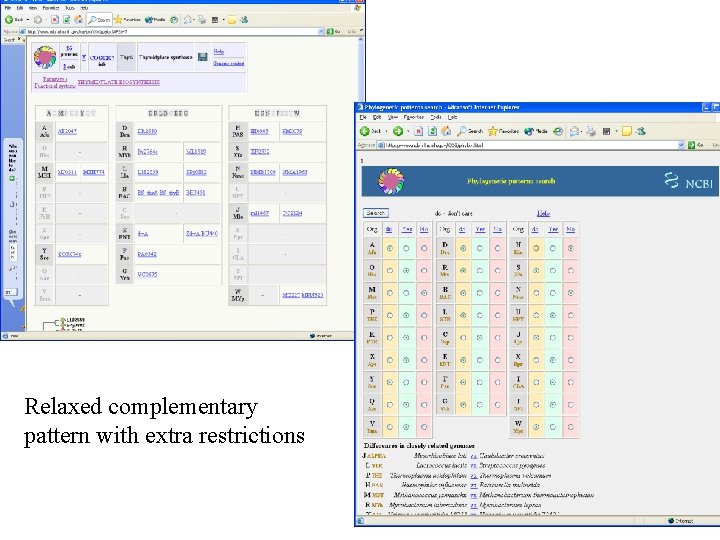The height and width of the screenshot is (540, 720).
Task: Open Back history dropdown in Phylogenetic patterns window
Action: click(386, 131)
